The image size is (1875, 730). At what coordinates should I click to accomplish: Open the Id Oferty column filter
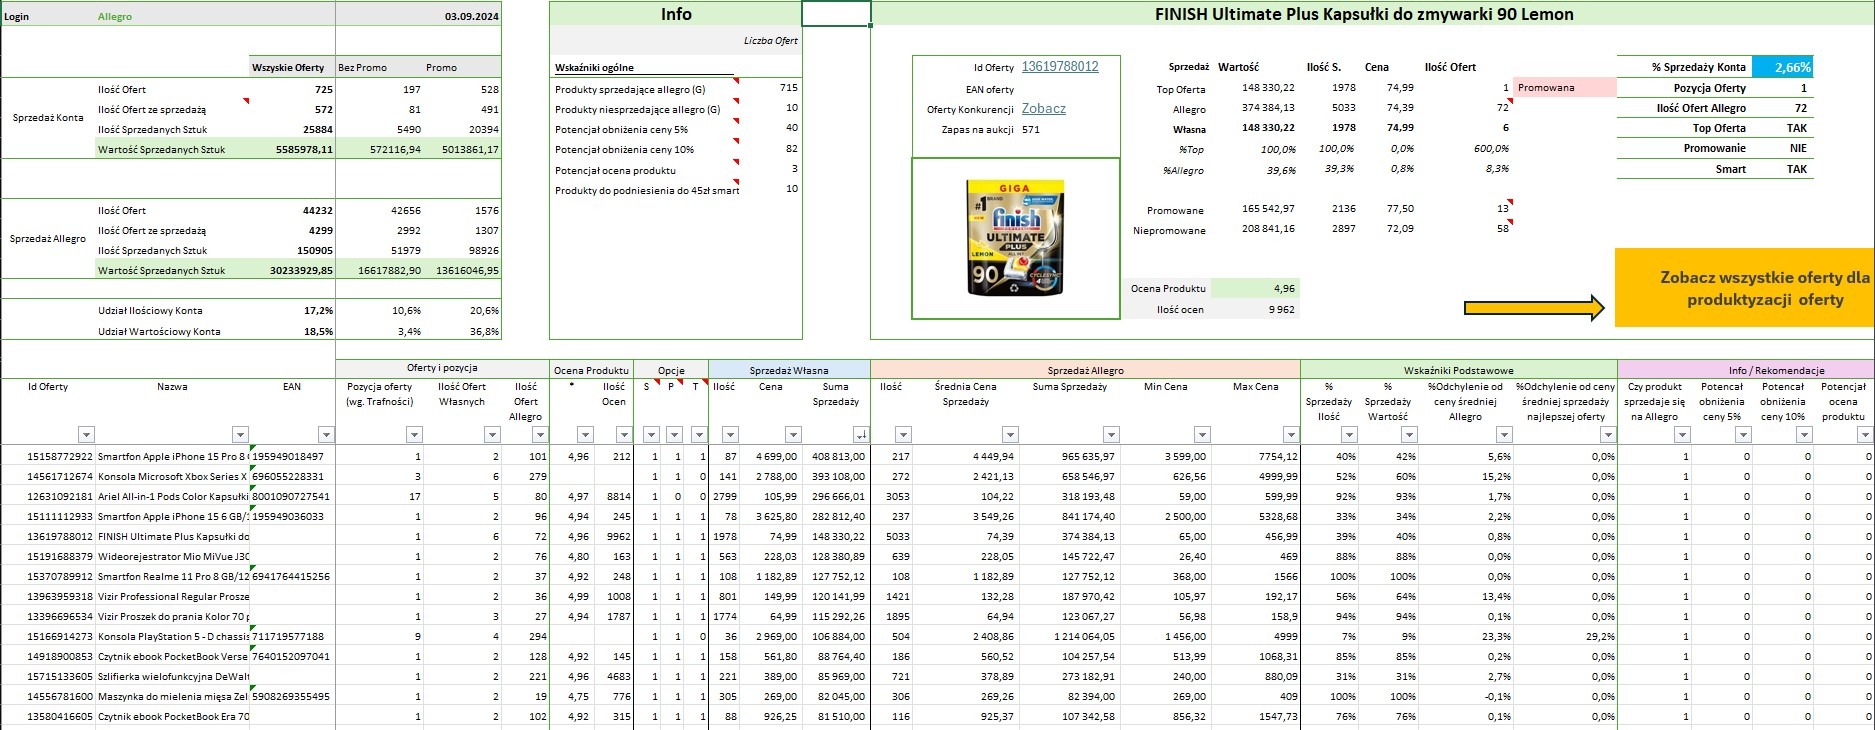86,434
